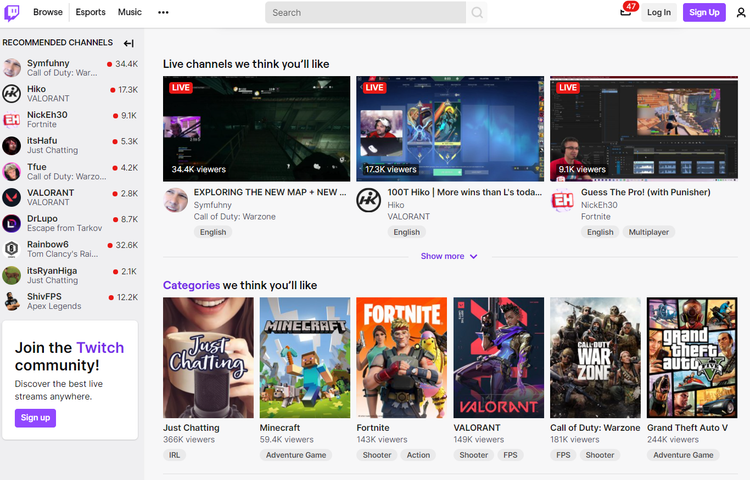Open Symfuhny's avatar in sidebar
Image resolution: width=750 pixels, height=480 pixels.
pyautogui.click(x=12, y=67)
